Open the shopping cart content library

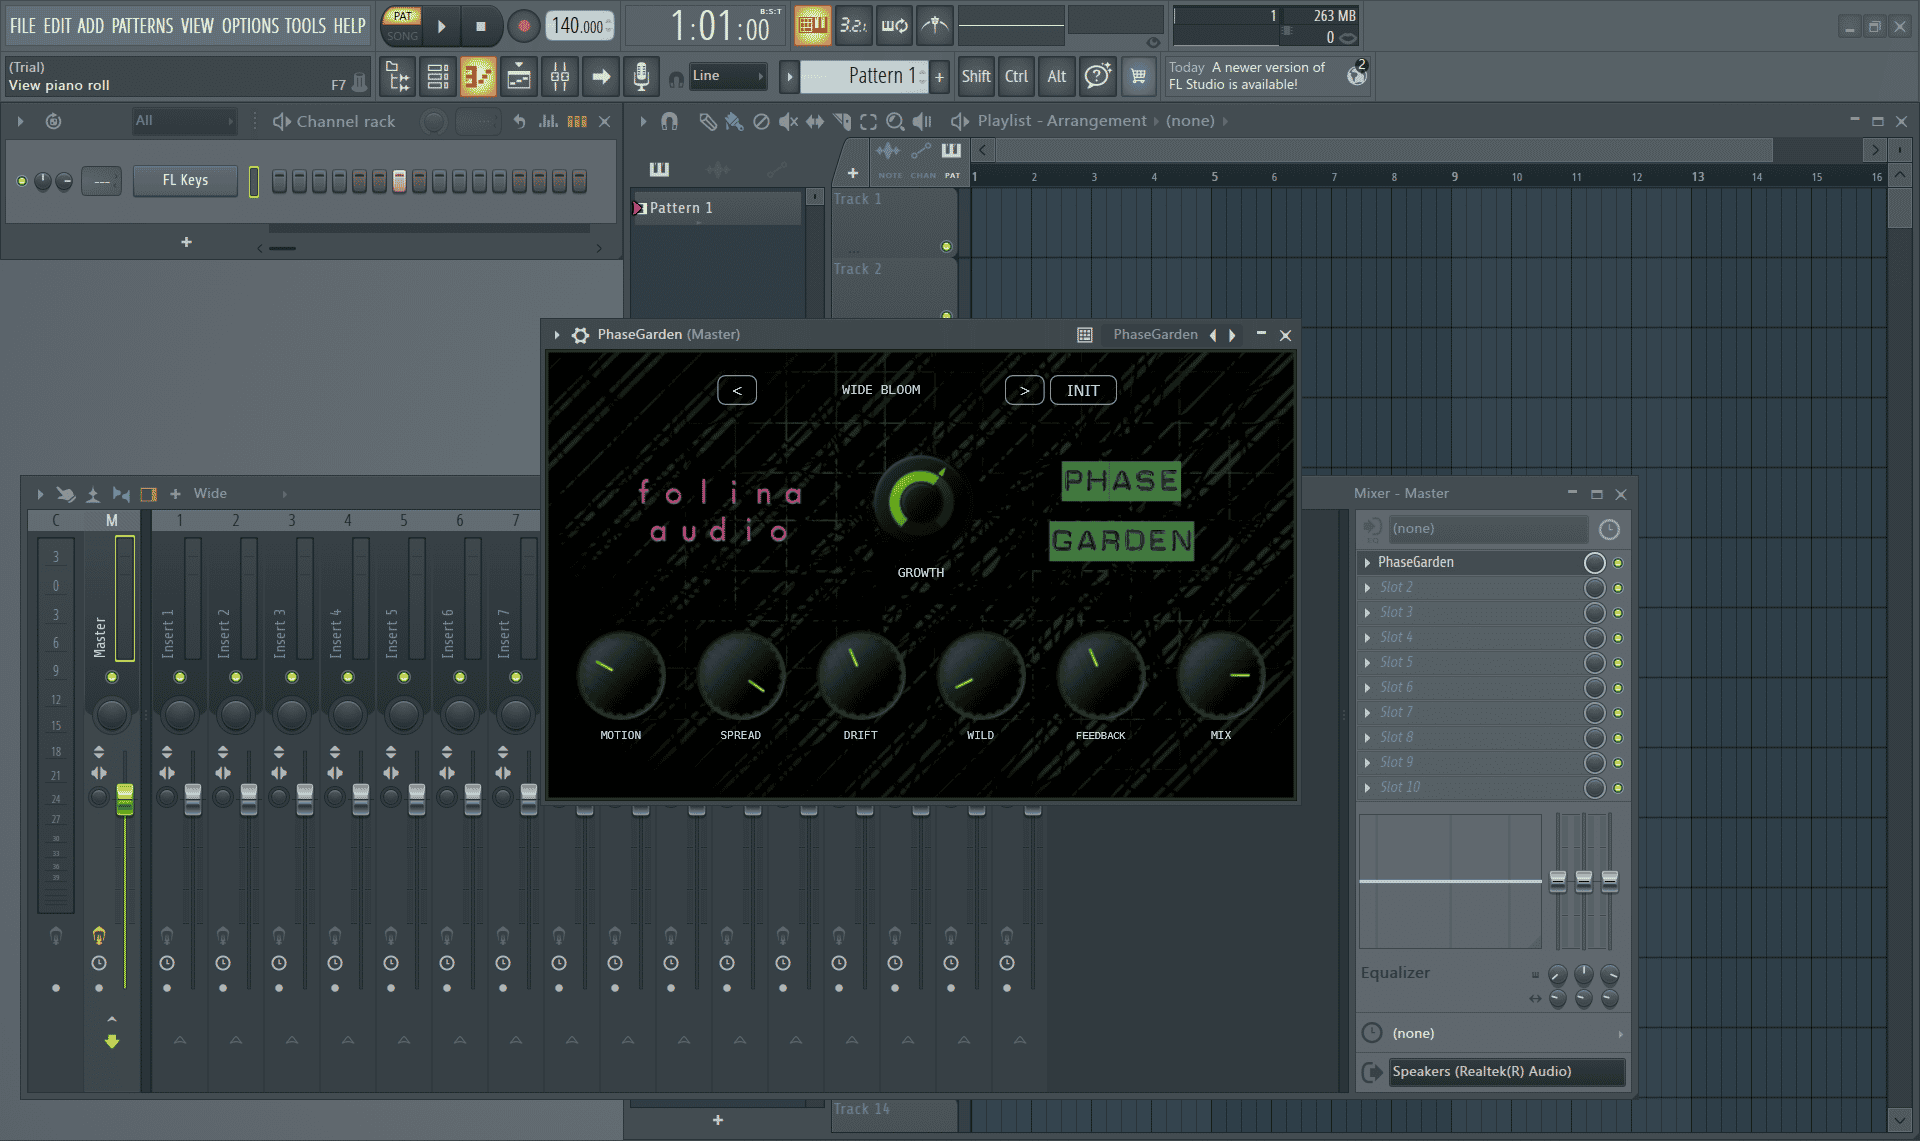(x=1138, y=76)
